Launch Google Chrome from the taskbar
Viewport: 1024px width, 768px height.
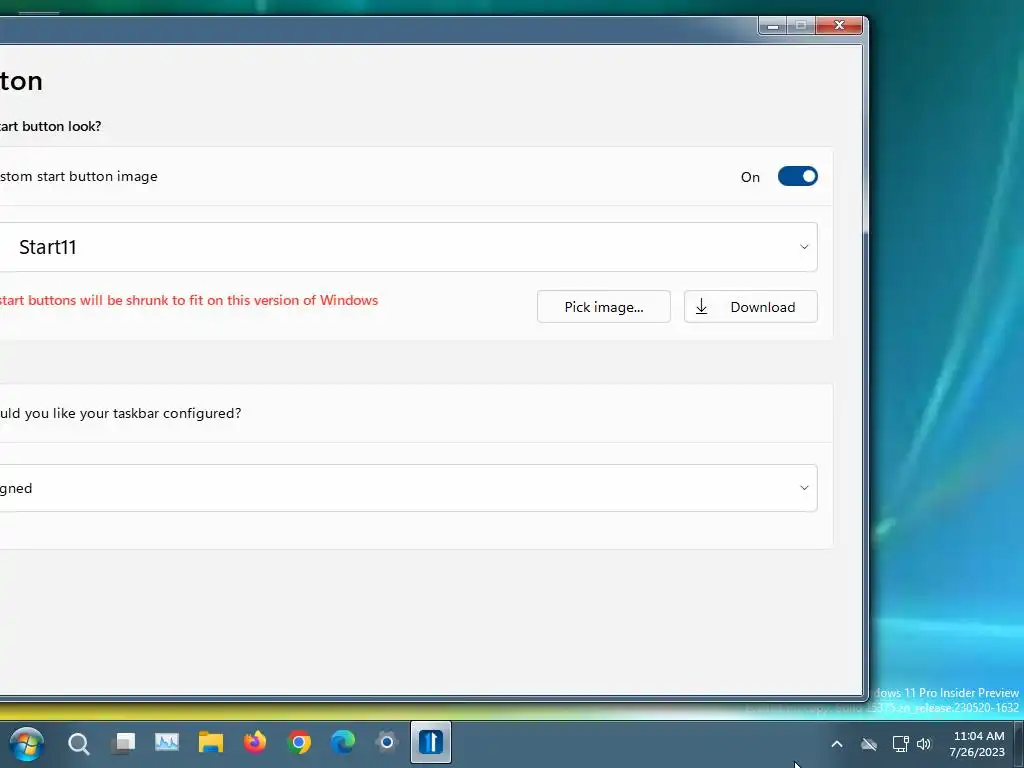click(299, 743)
